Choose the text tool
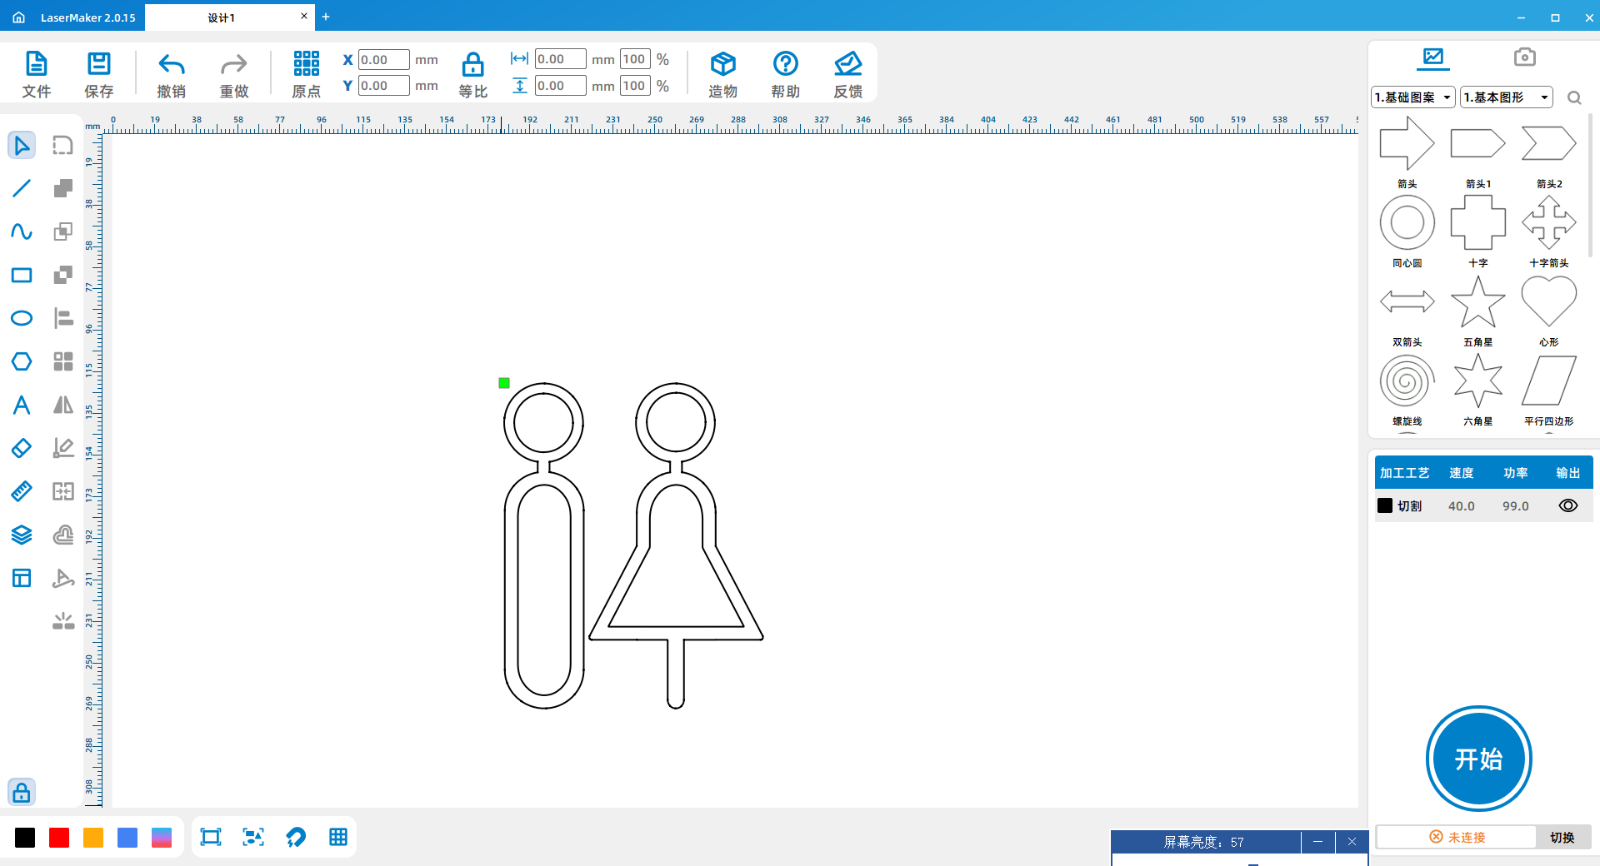 pos(21,405)
